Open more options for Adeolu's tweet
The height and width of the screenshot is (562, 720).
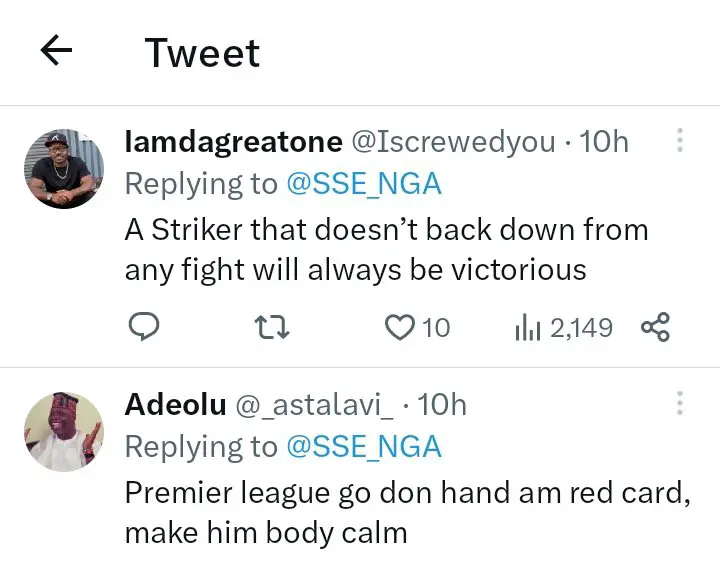point(680,403)
